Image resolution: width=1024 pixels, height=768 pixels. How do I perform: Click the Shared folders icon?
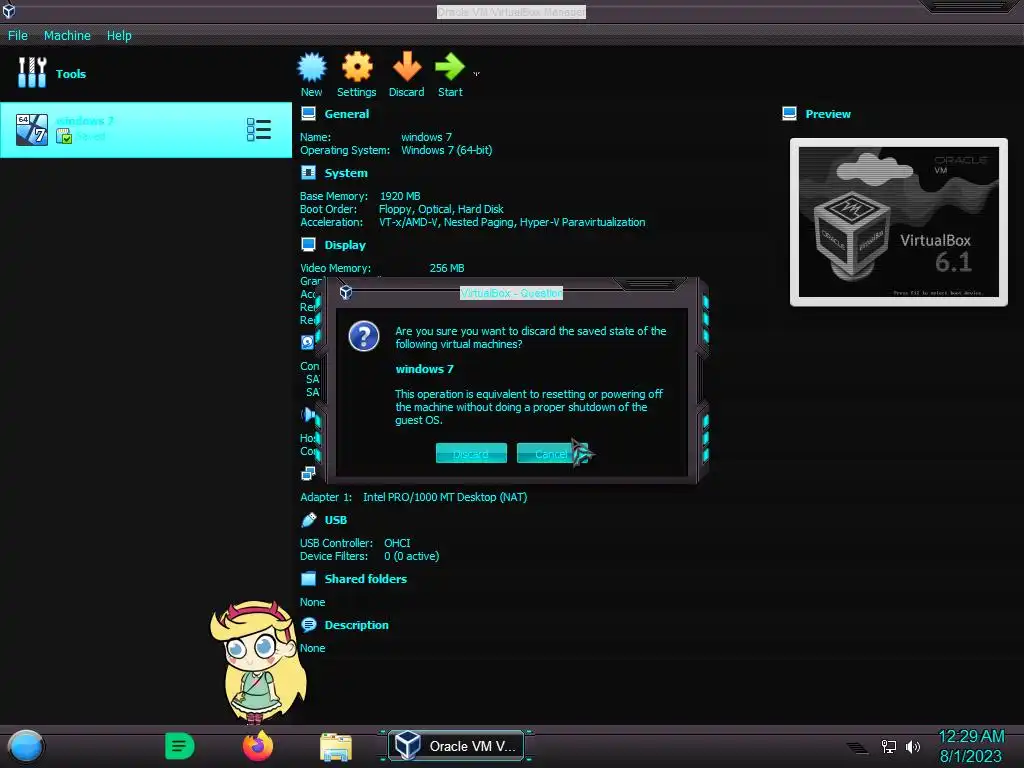(x=308, y=579)
